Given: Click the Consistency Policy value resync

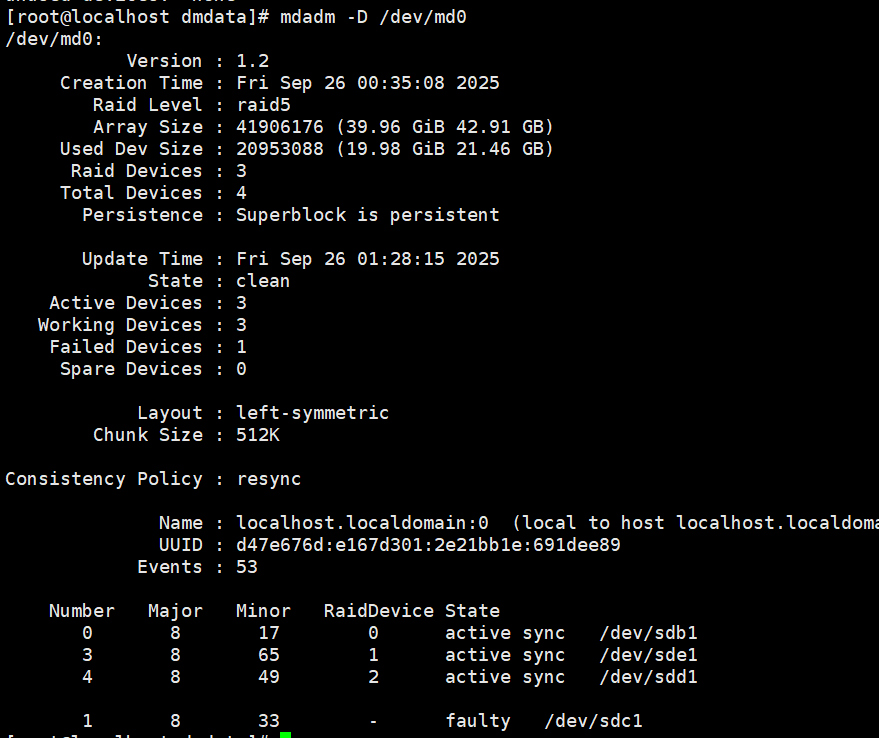Looking at the screenshot, I should coord(269,479).
